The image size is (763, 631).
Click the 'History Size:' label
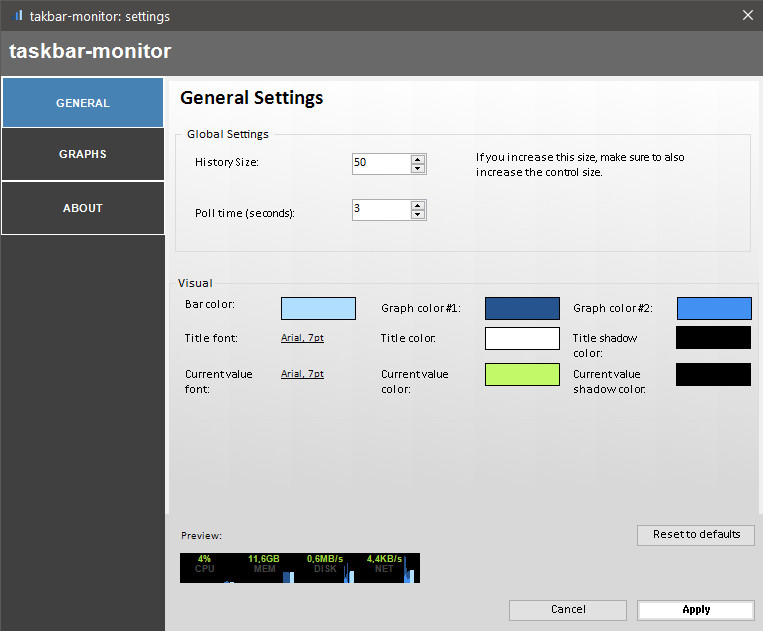click(226, 162)
